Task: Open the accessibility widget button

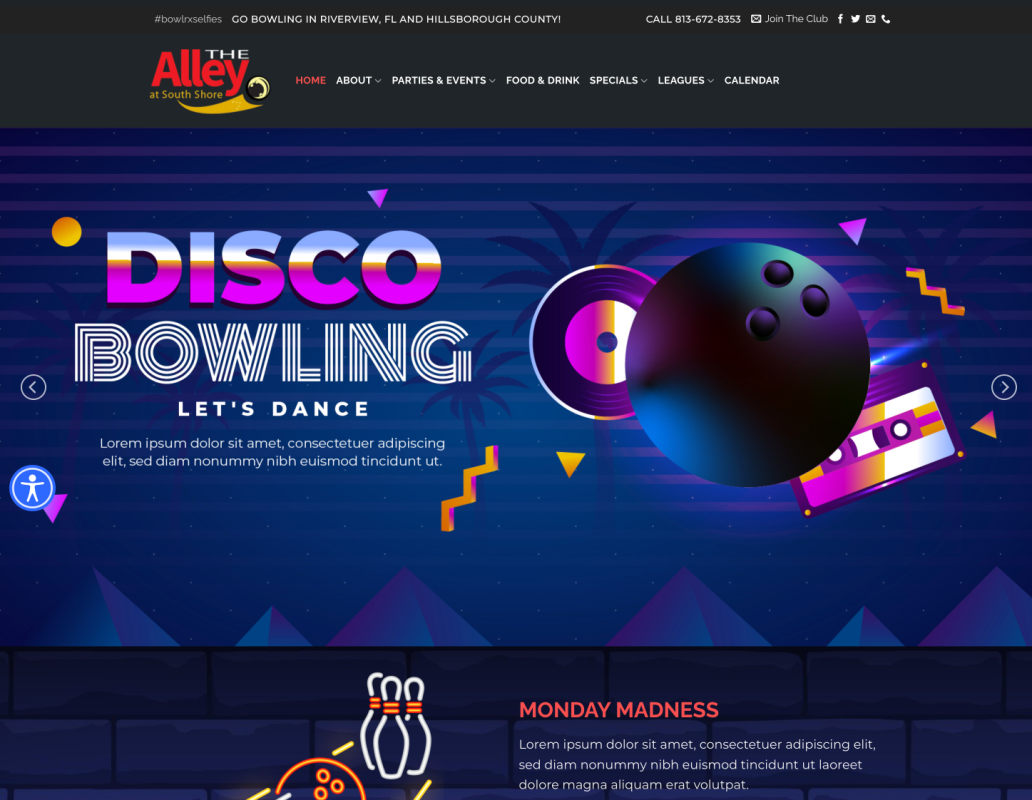Action: pyautogui.click(x=32, y=488)
